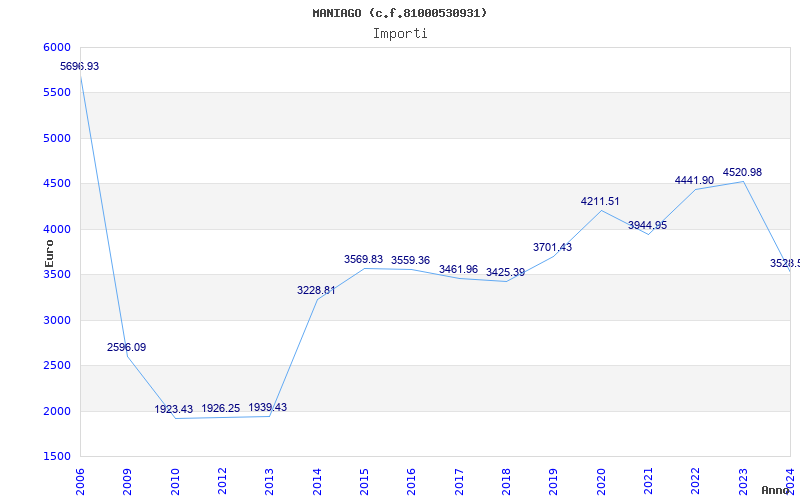Click y-axis tick 3000
The image size is (800, 500).
pos(57,320)
